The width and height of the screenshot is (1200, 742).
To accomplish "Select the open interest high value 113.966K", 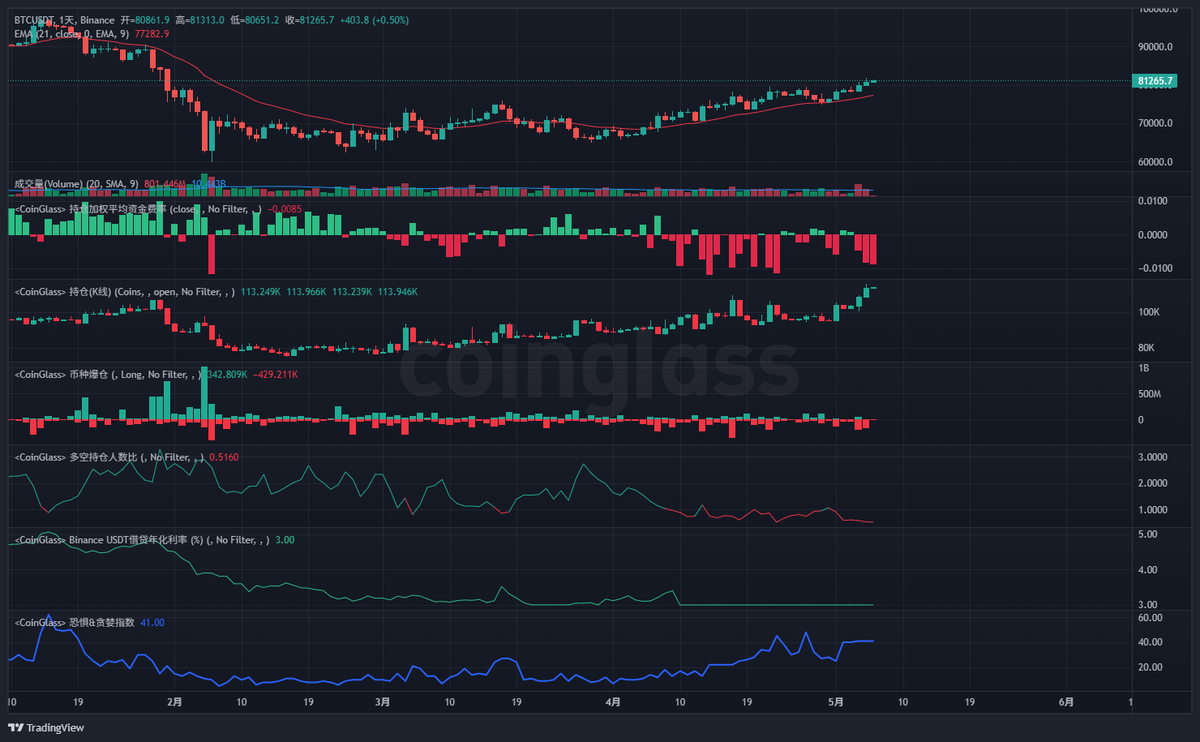I will point(307,292).
